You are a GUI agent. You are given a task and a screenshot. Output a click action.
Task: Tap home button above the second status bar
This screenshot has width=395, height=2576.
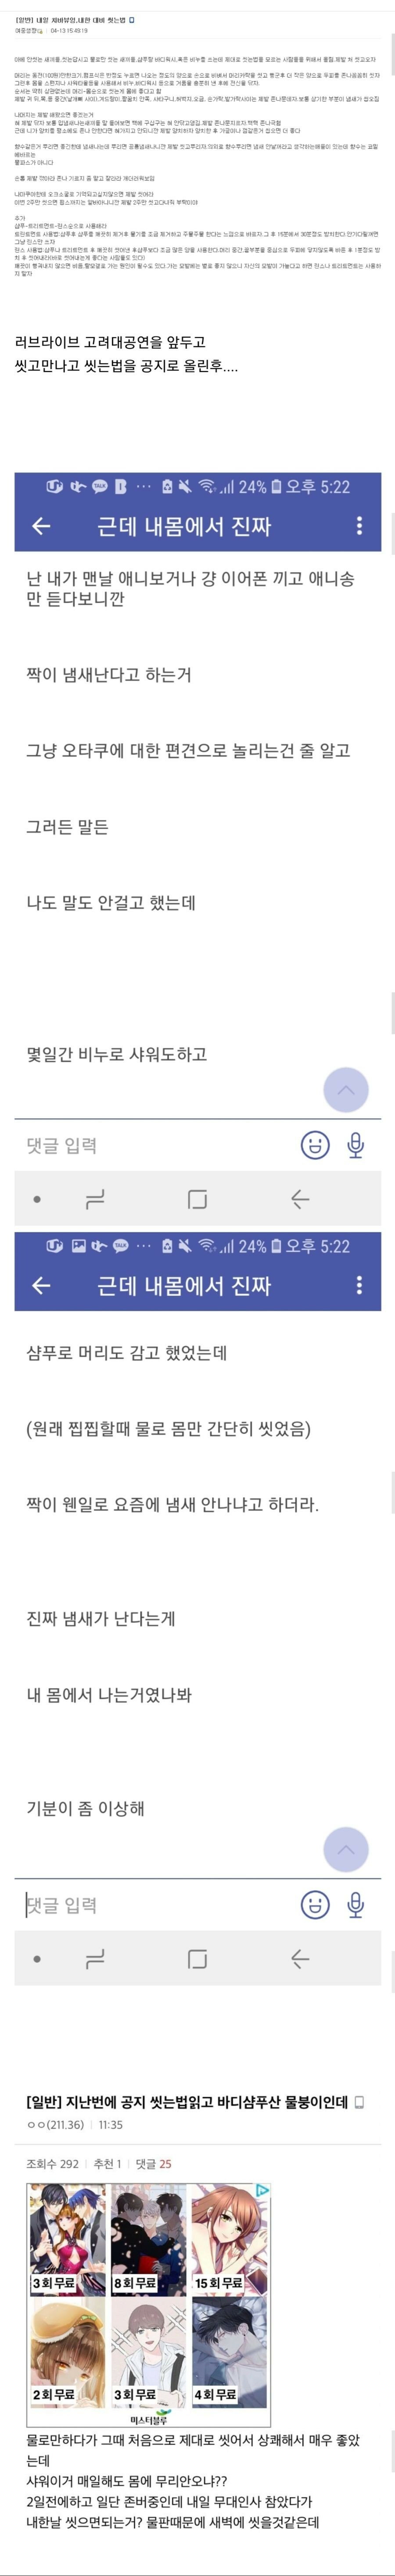pyautogui.click(x=198, y=1199)
